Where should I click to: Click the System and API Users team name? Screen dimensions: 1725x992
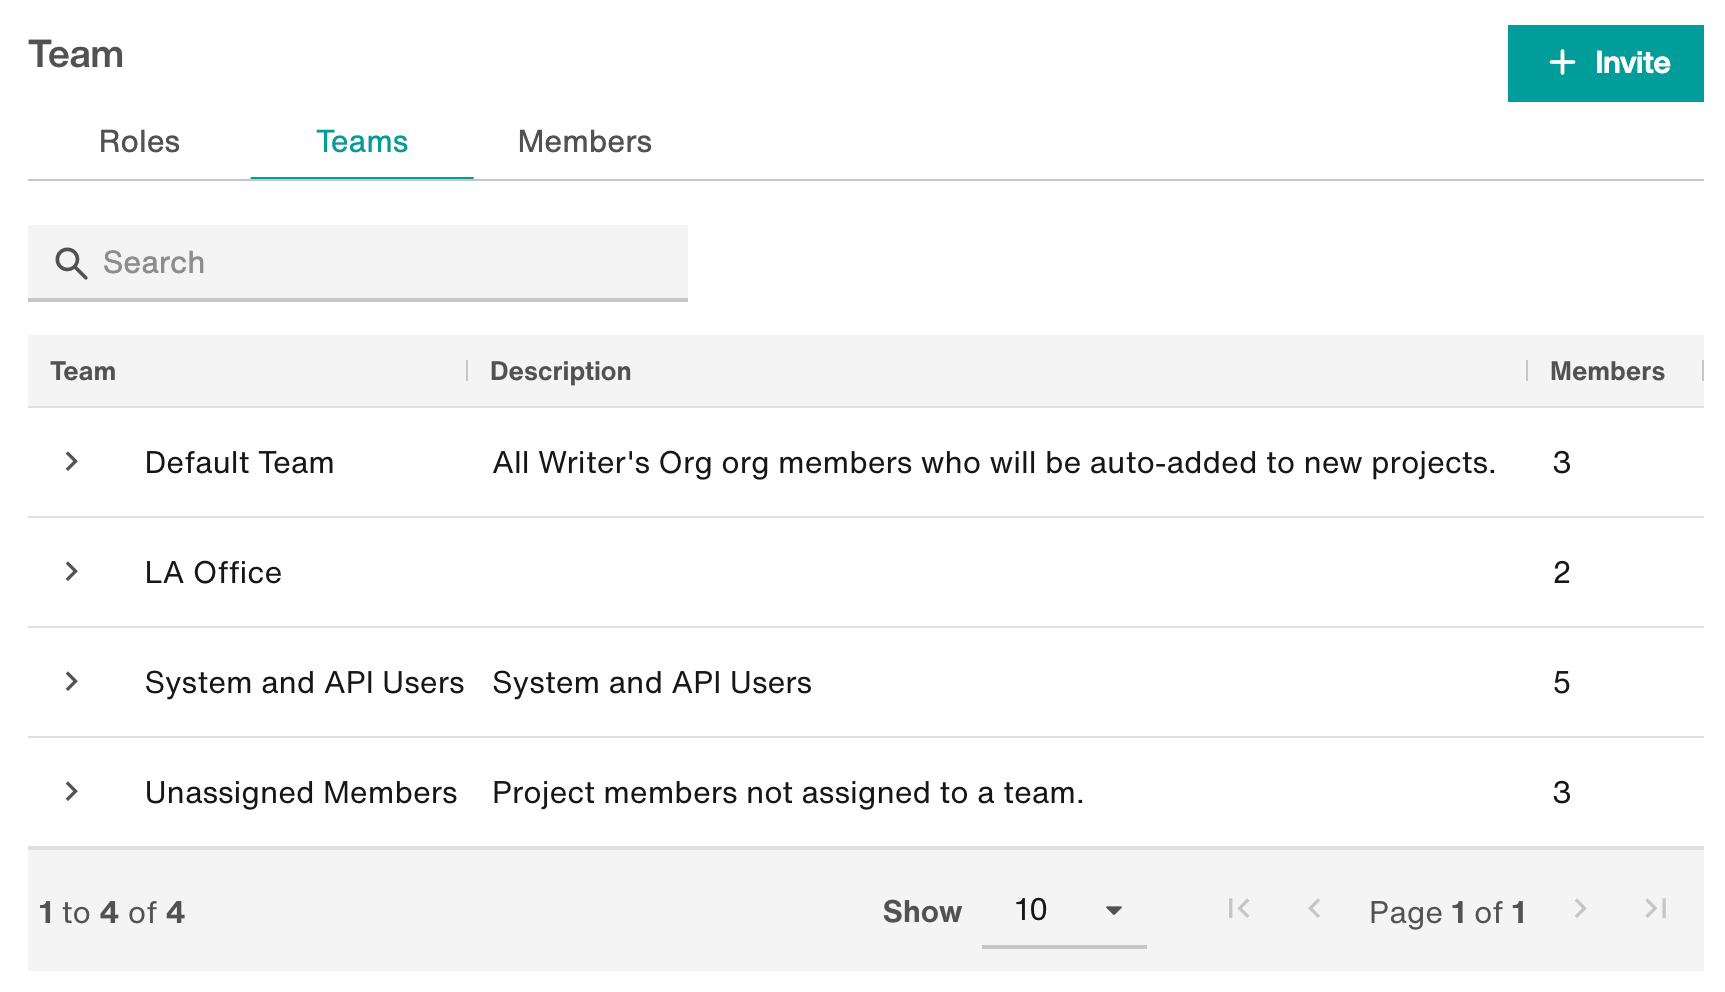pos(304,683)
